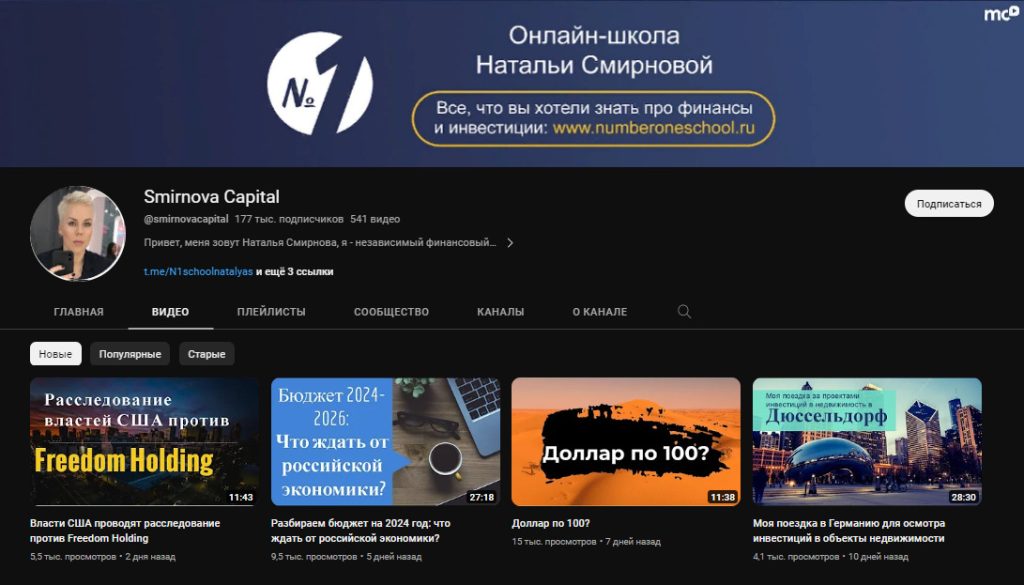Select the 'Старые' sort filter chip

[x=206, y=354]
